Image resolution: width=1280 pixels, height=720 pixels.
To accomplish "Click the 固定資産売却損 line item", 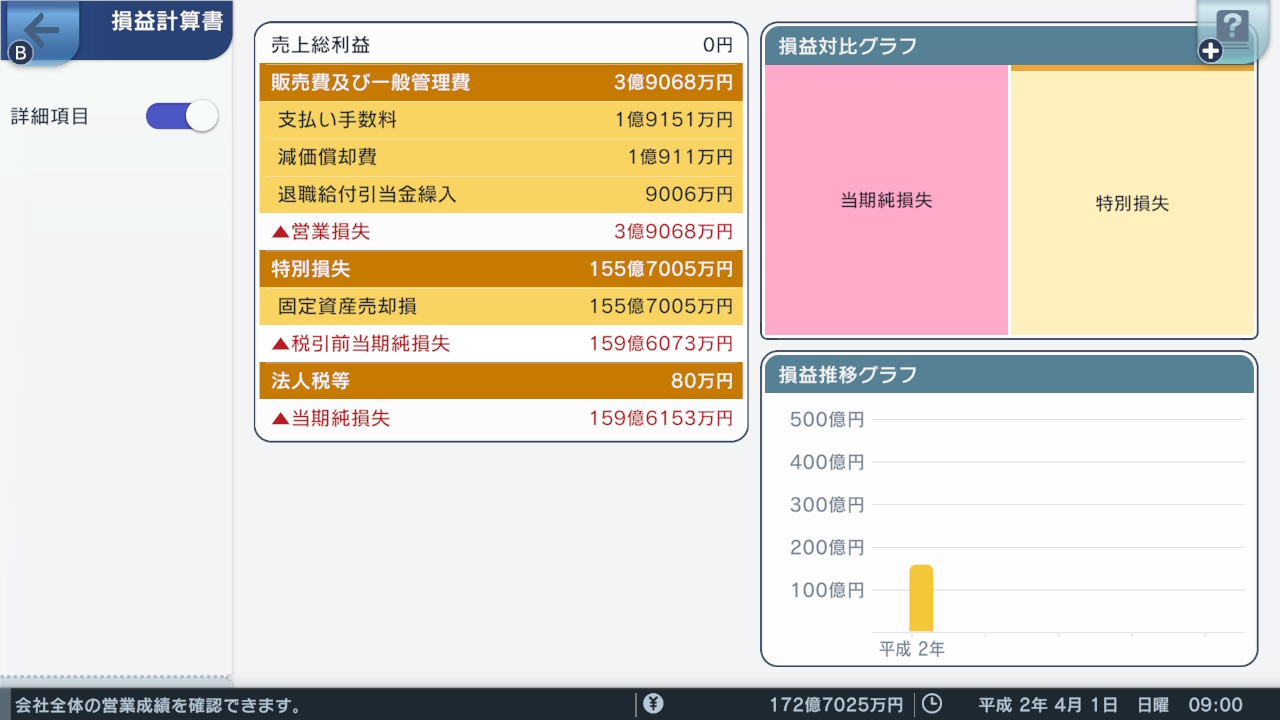I will (x=500, y=306).
